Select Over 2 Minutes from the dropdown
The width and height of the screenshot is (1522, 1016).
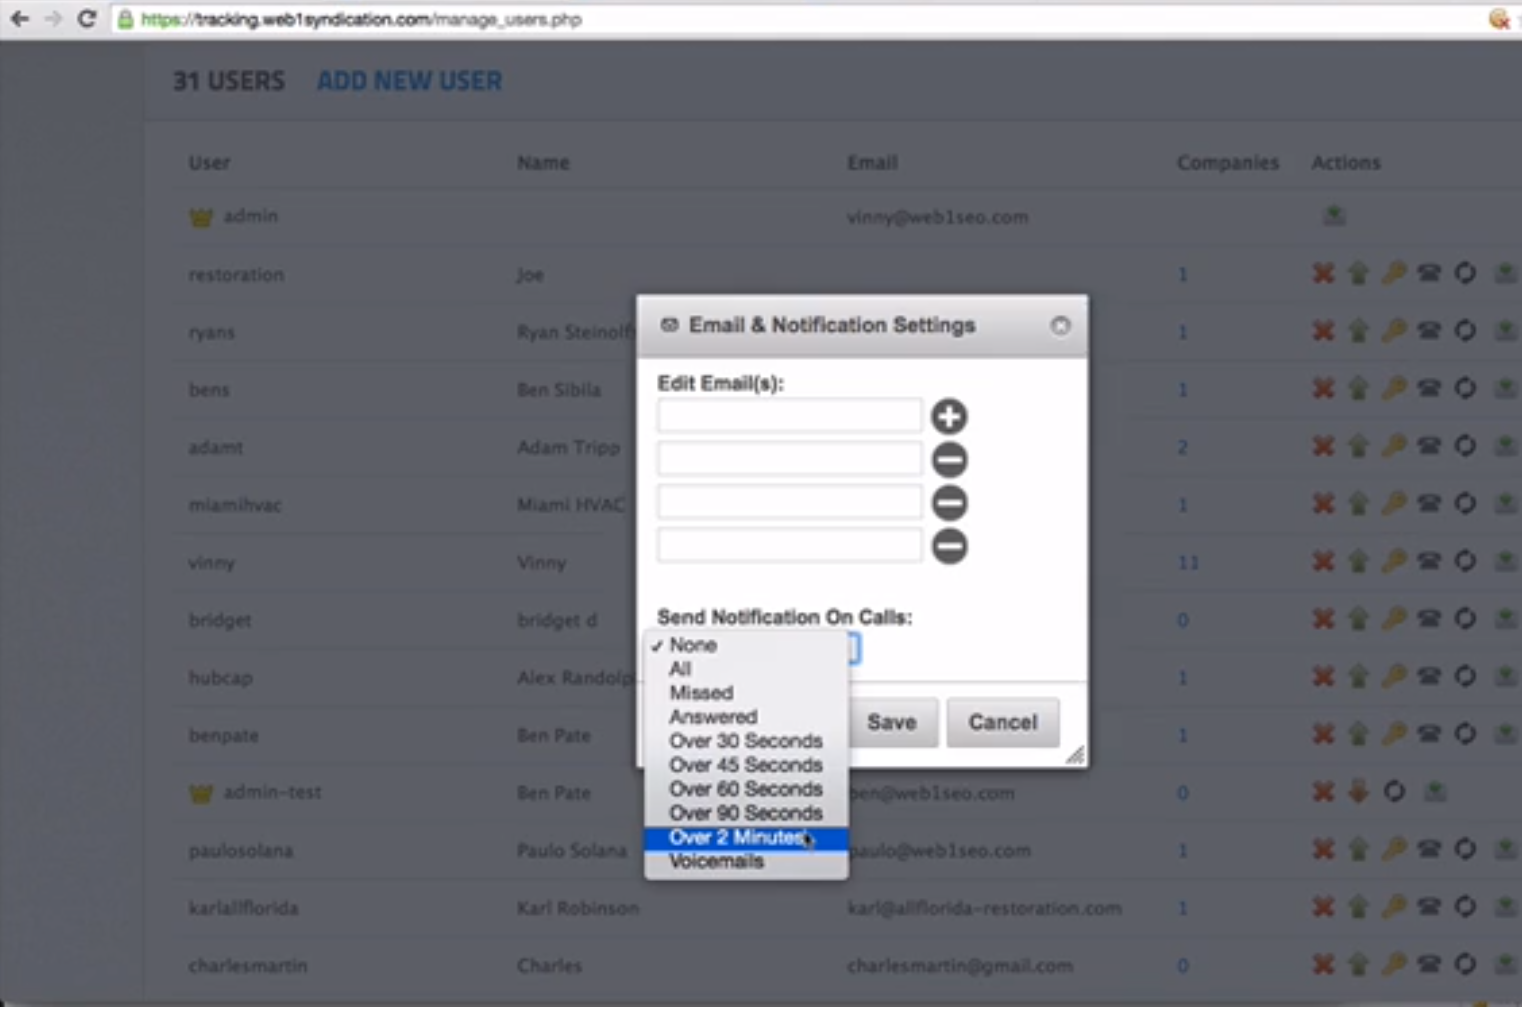tap(744, 837)
